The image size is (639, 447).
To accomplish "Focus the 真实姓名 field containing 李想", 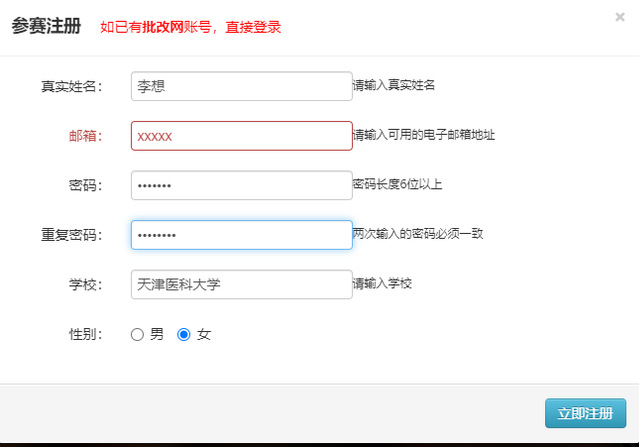I will (242, 86).
